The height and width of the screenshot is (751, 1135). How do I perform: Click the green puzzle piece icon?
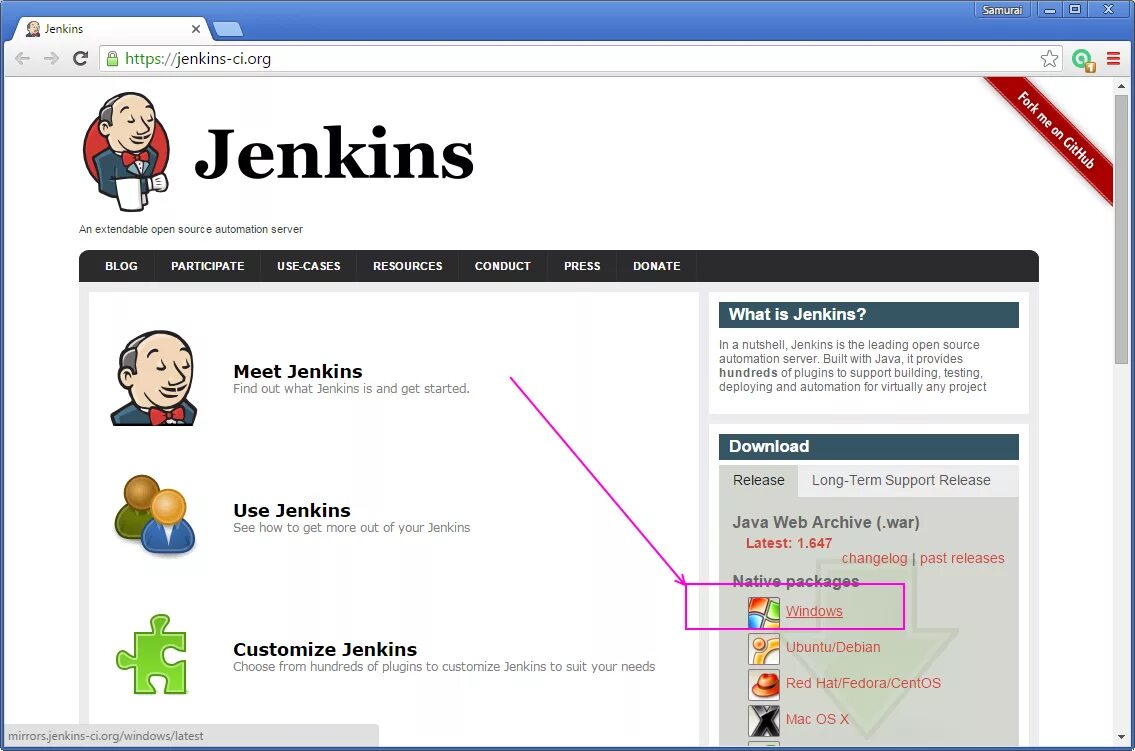(152, 654)
